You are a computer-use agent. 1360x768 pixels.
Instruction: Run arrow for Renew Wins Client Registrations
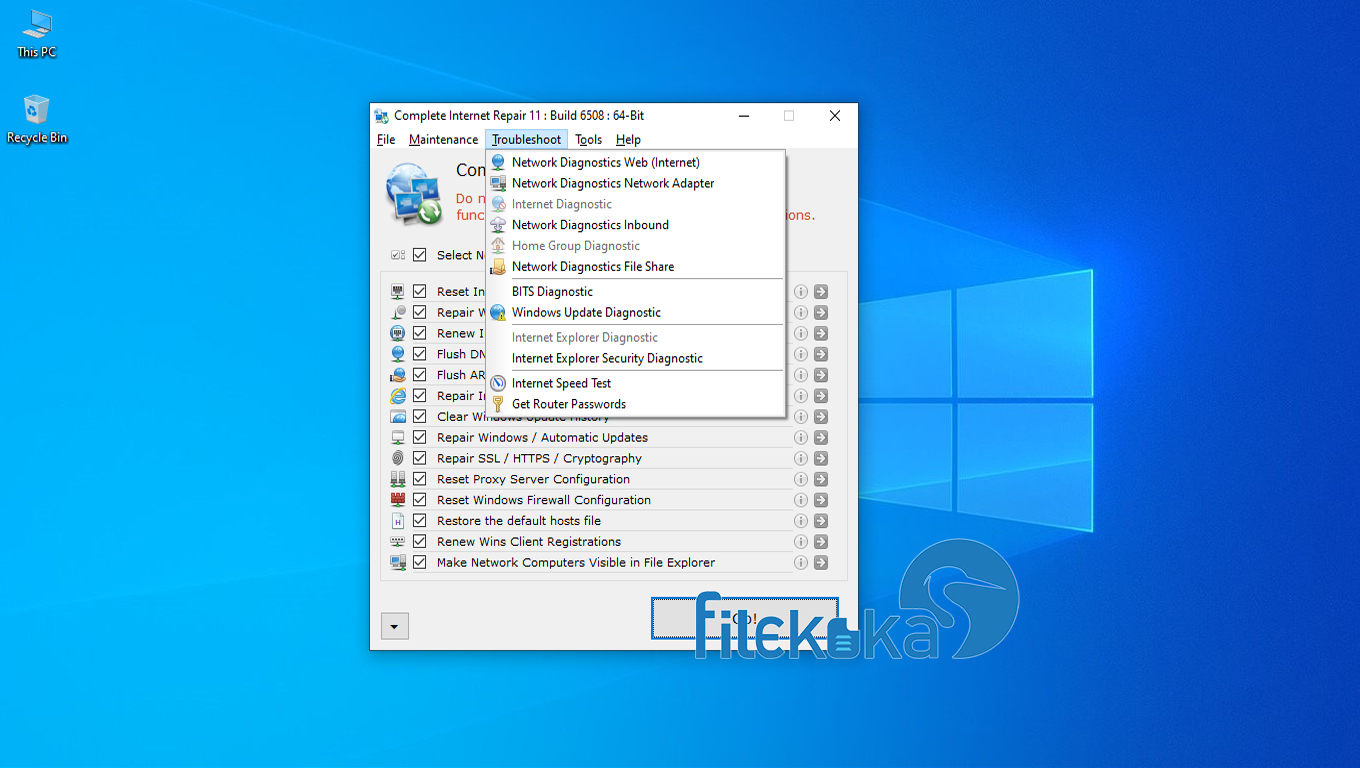[821, 542]
